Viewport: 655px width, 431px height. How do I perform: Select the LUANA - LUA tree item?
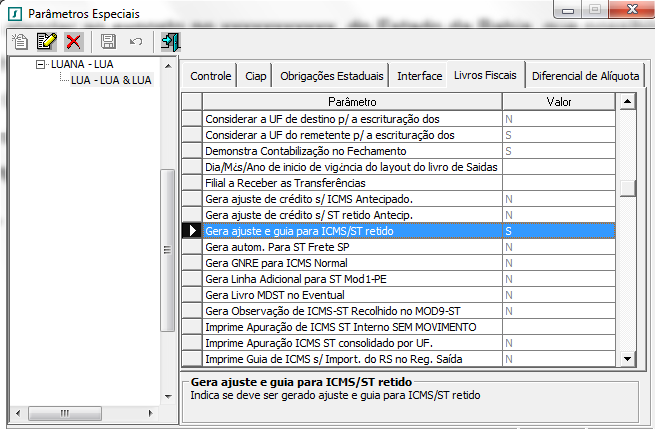(x=82, y=64)
